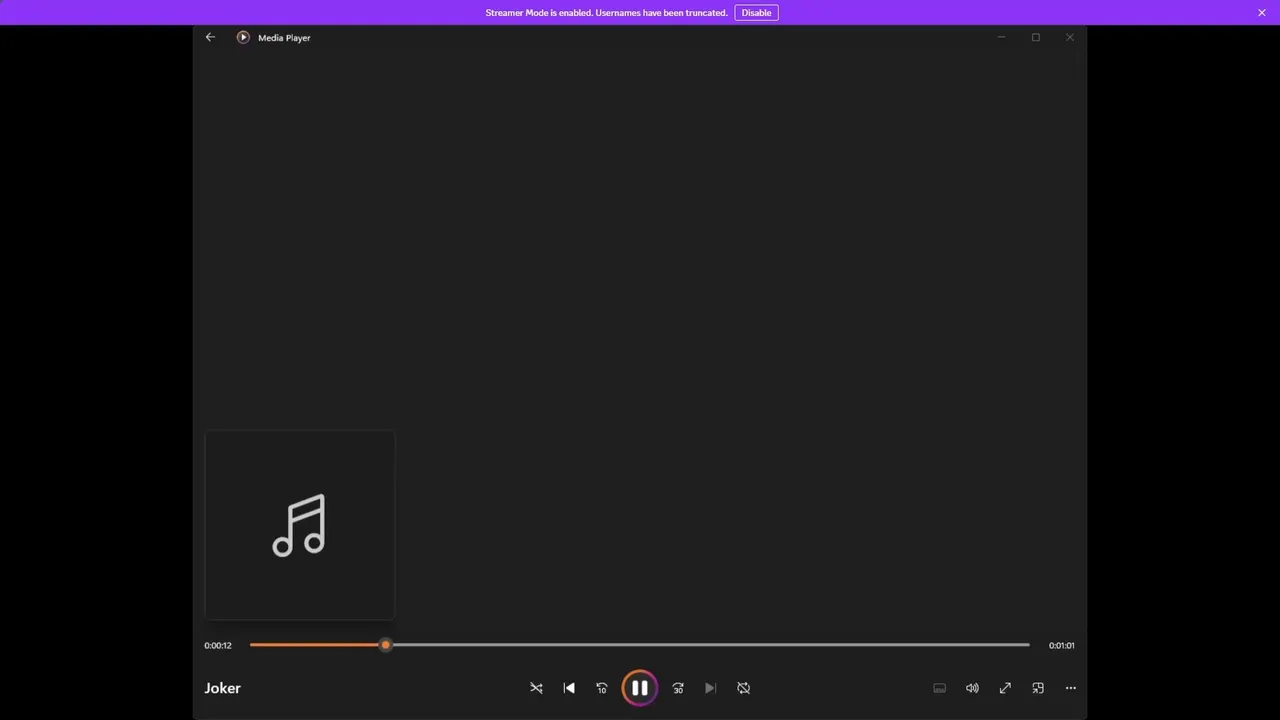Skip back 10 seconds
This screenshot has height=720, width=1280.
click(602, 688)
